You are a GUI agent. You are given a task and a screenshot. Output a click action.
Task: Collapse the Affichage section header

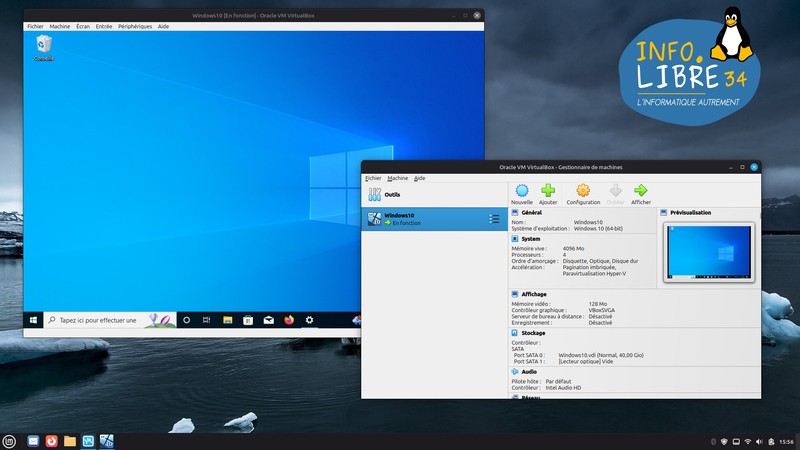[x=535, y=293]
